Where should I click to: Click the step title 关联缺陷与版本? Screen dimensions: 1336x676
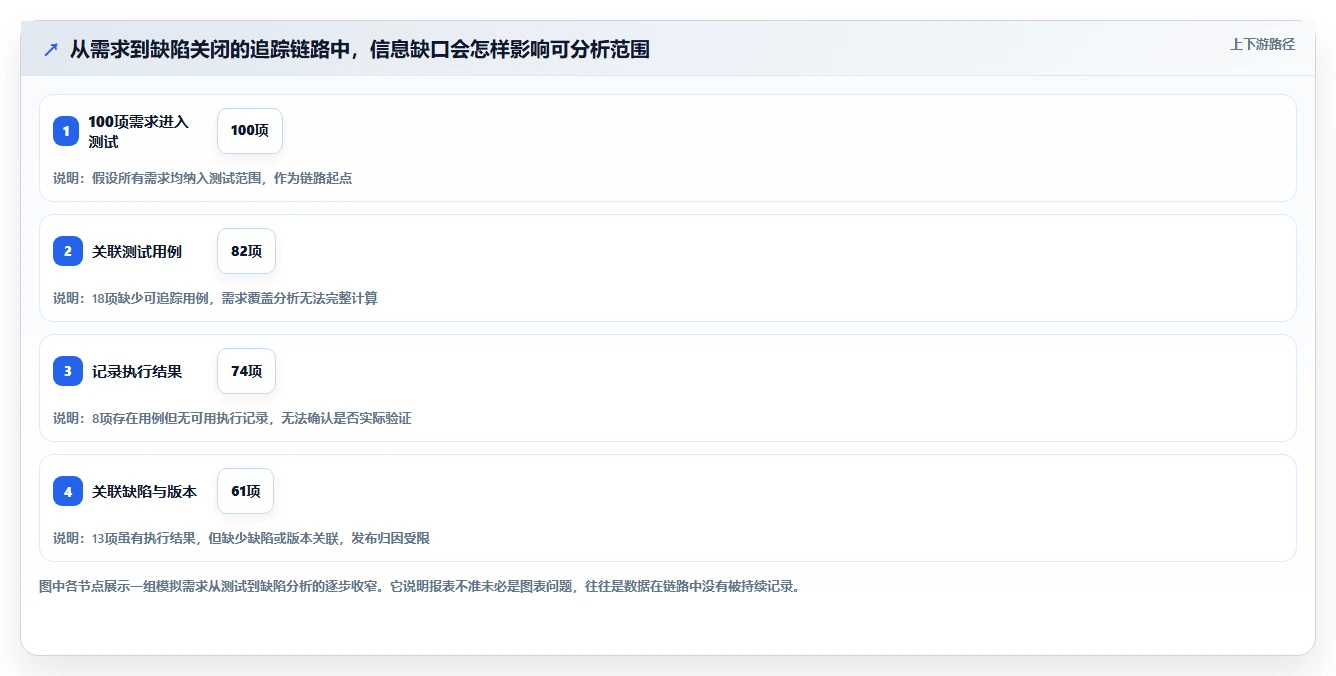(x=145, y=492)
